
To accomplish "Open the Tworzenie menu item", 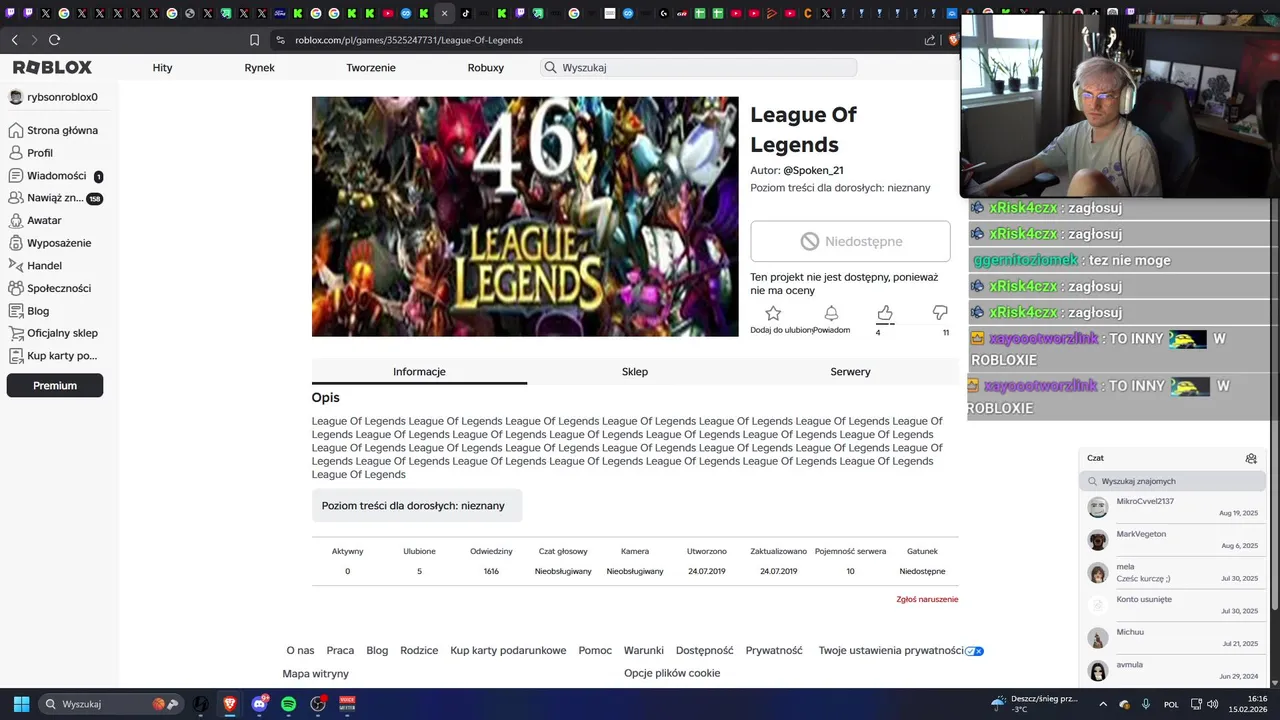I will click(x=371, y=67).
